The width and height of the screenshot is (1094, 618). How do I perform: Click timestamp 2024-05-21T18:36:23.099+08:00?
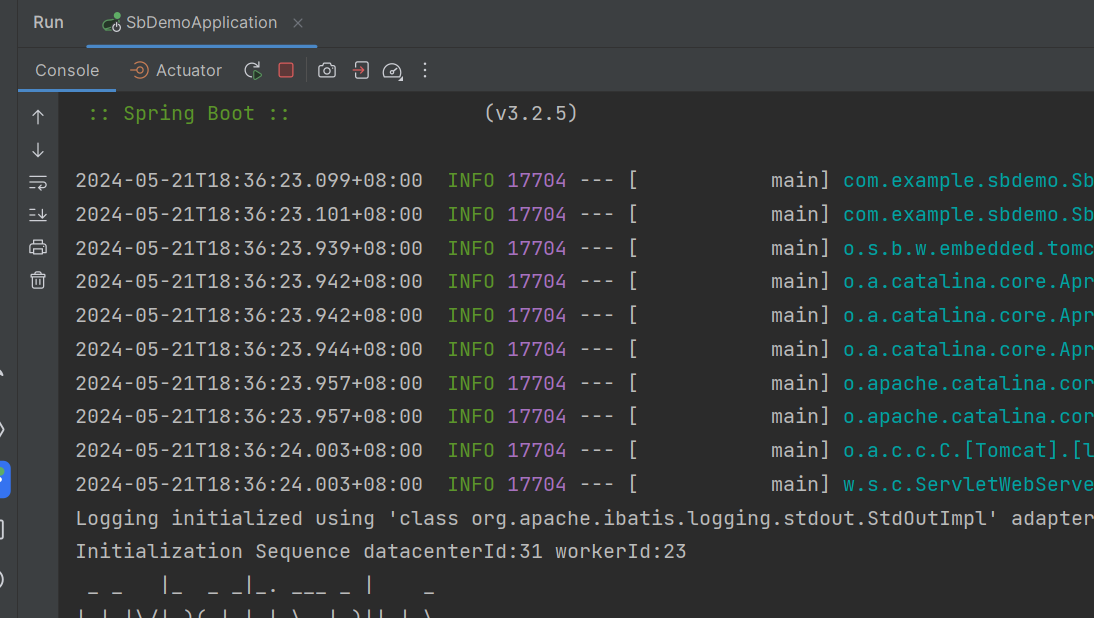click(x=249, y=181)
